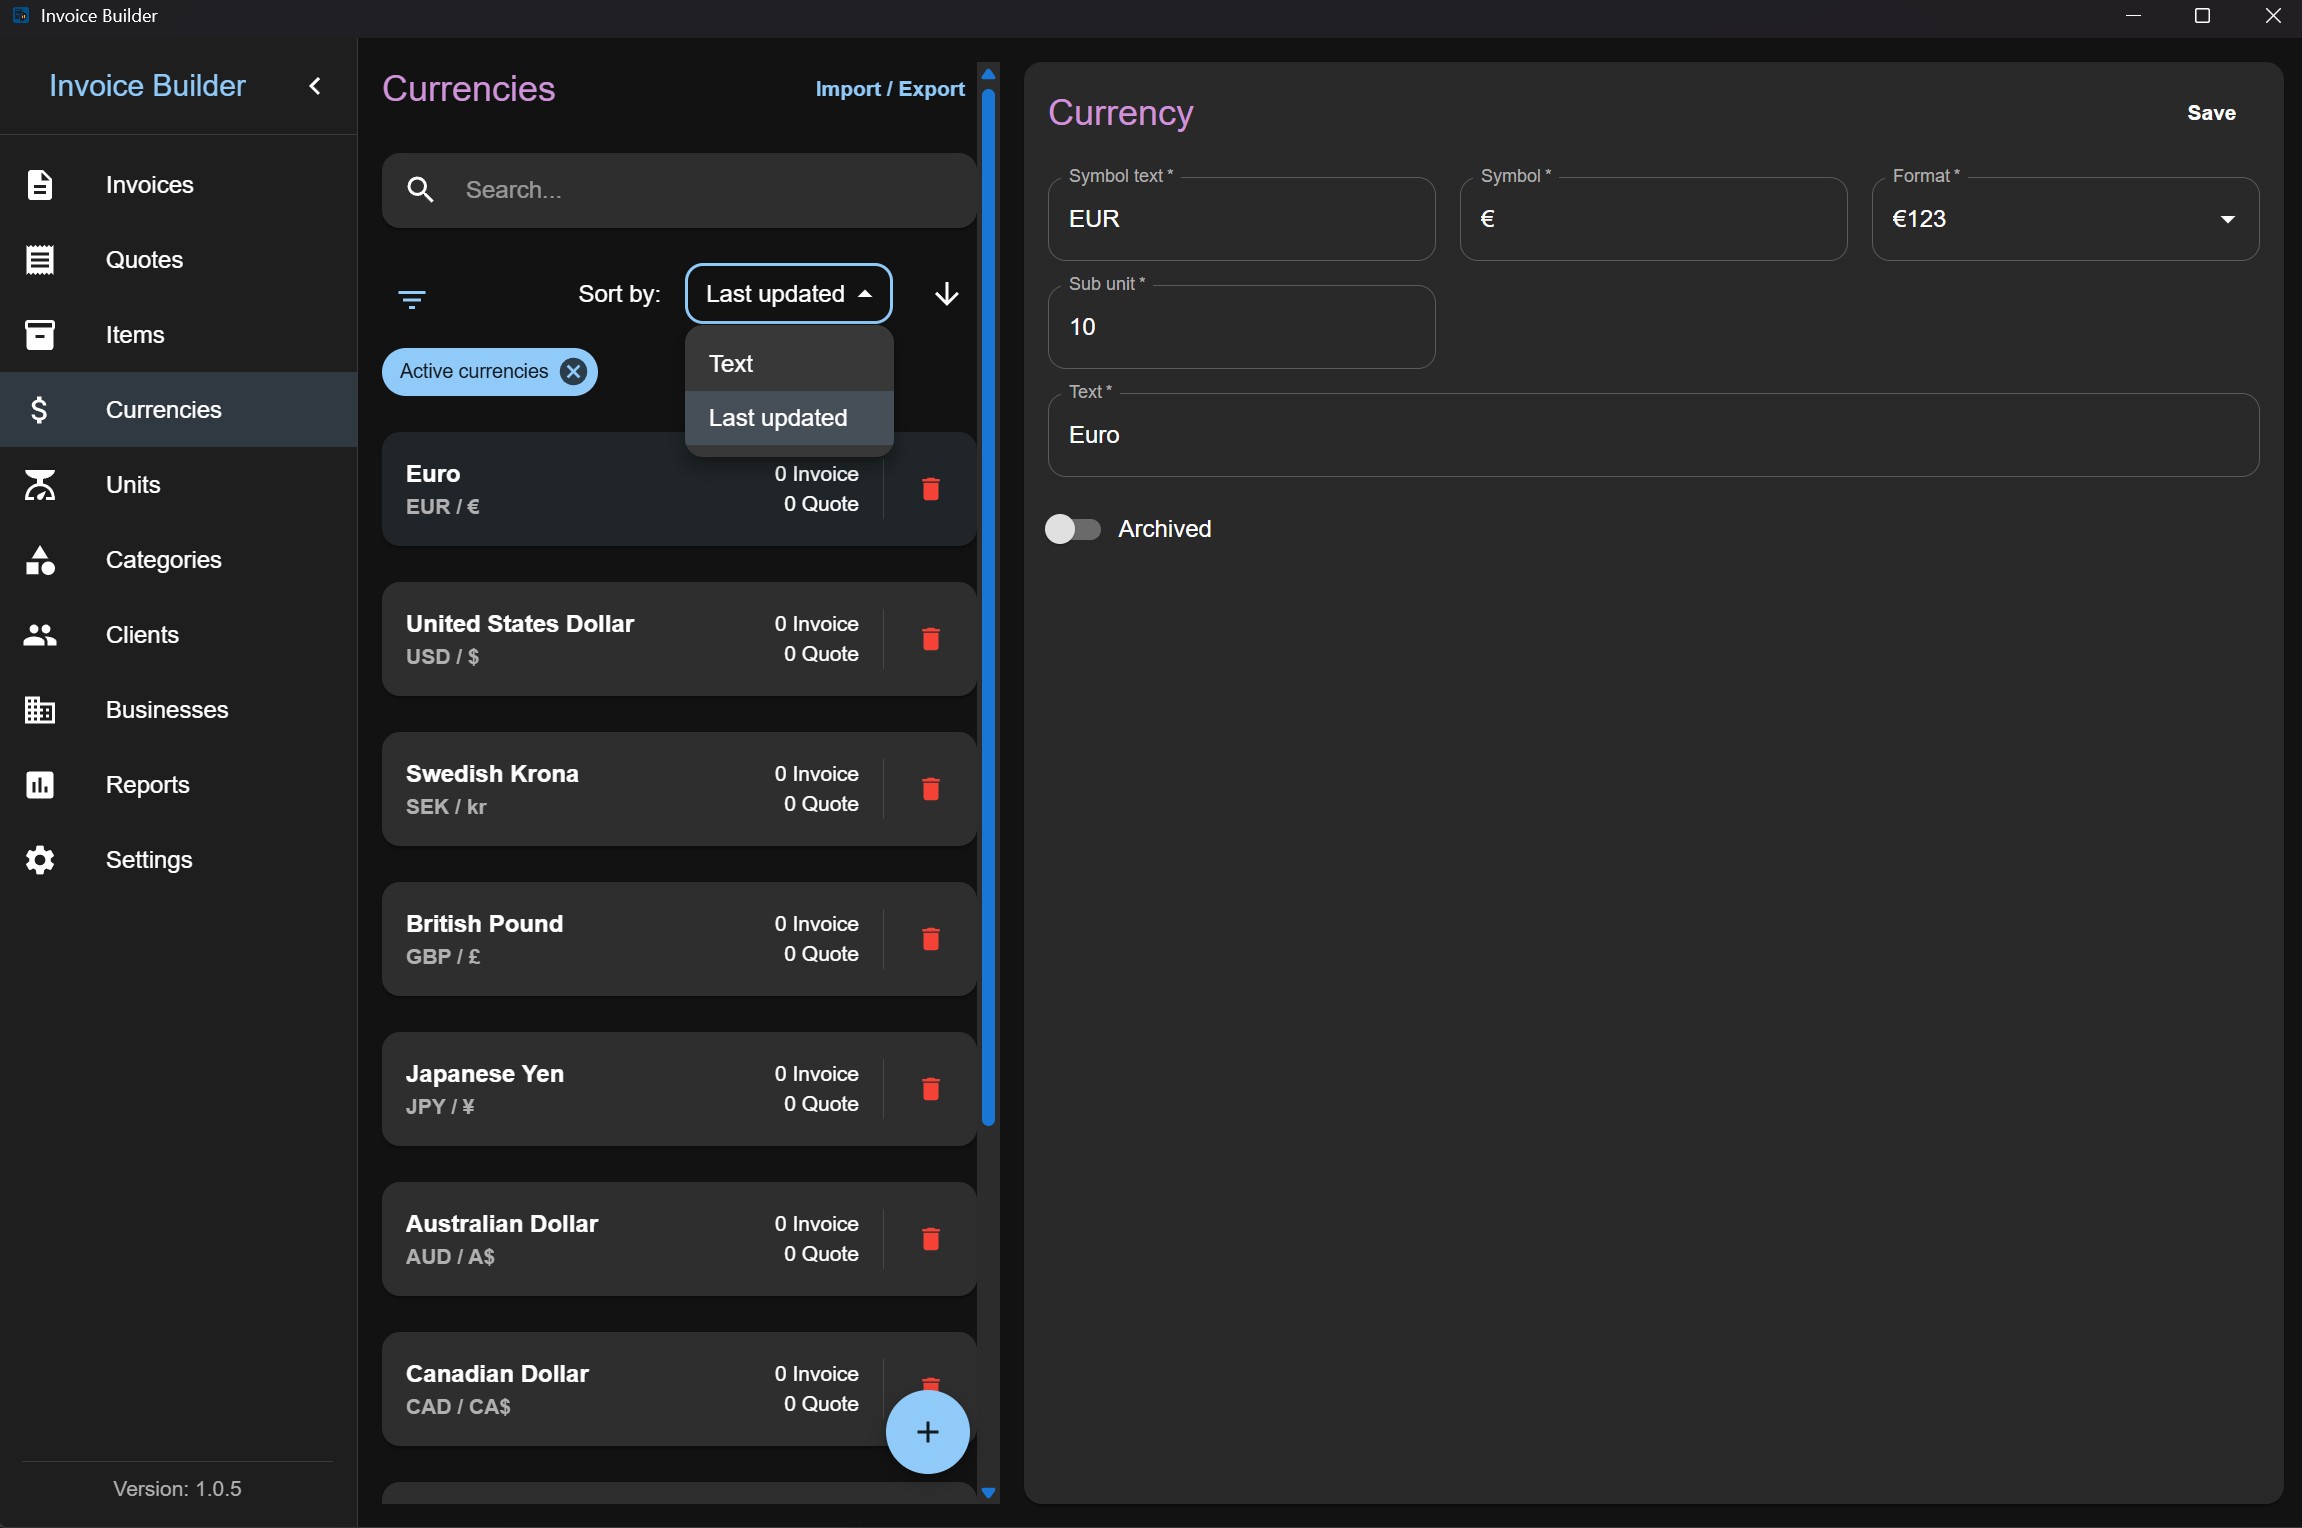Save the currency
Image resolution: width=2302 pixels, height=1528 pixels.
2211,113
